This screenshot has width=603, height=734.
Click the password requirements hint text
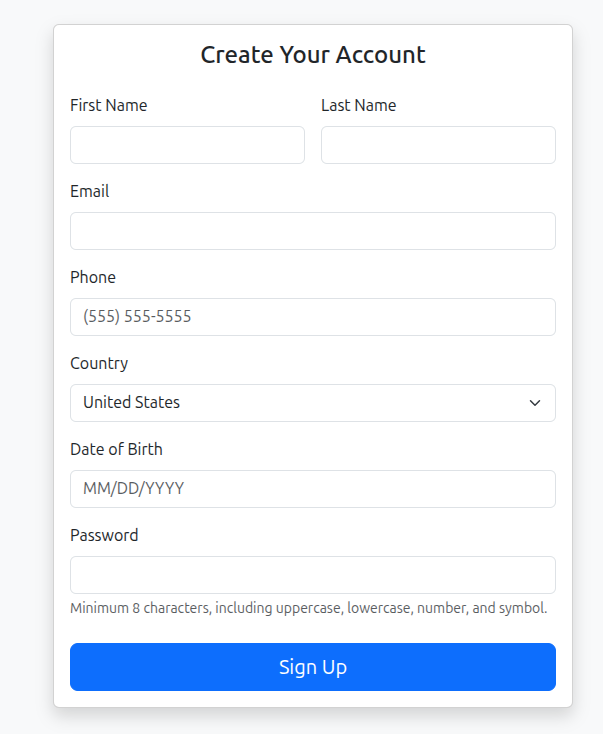(x=308, y=608)
